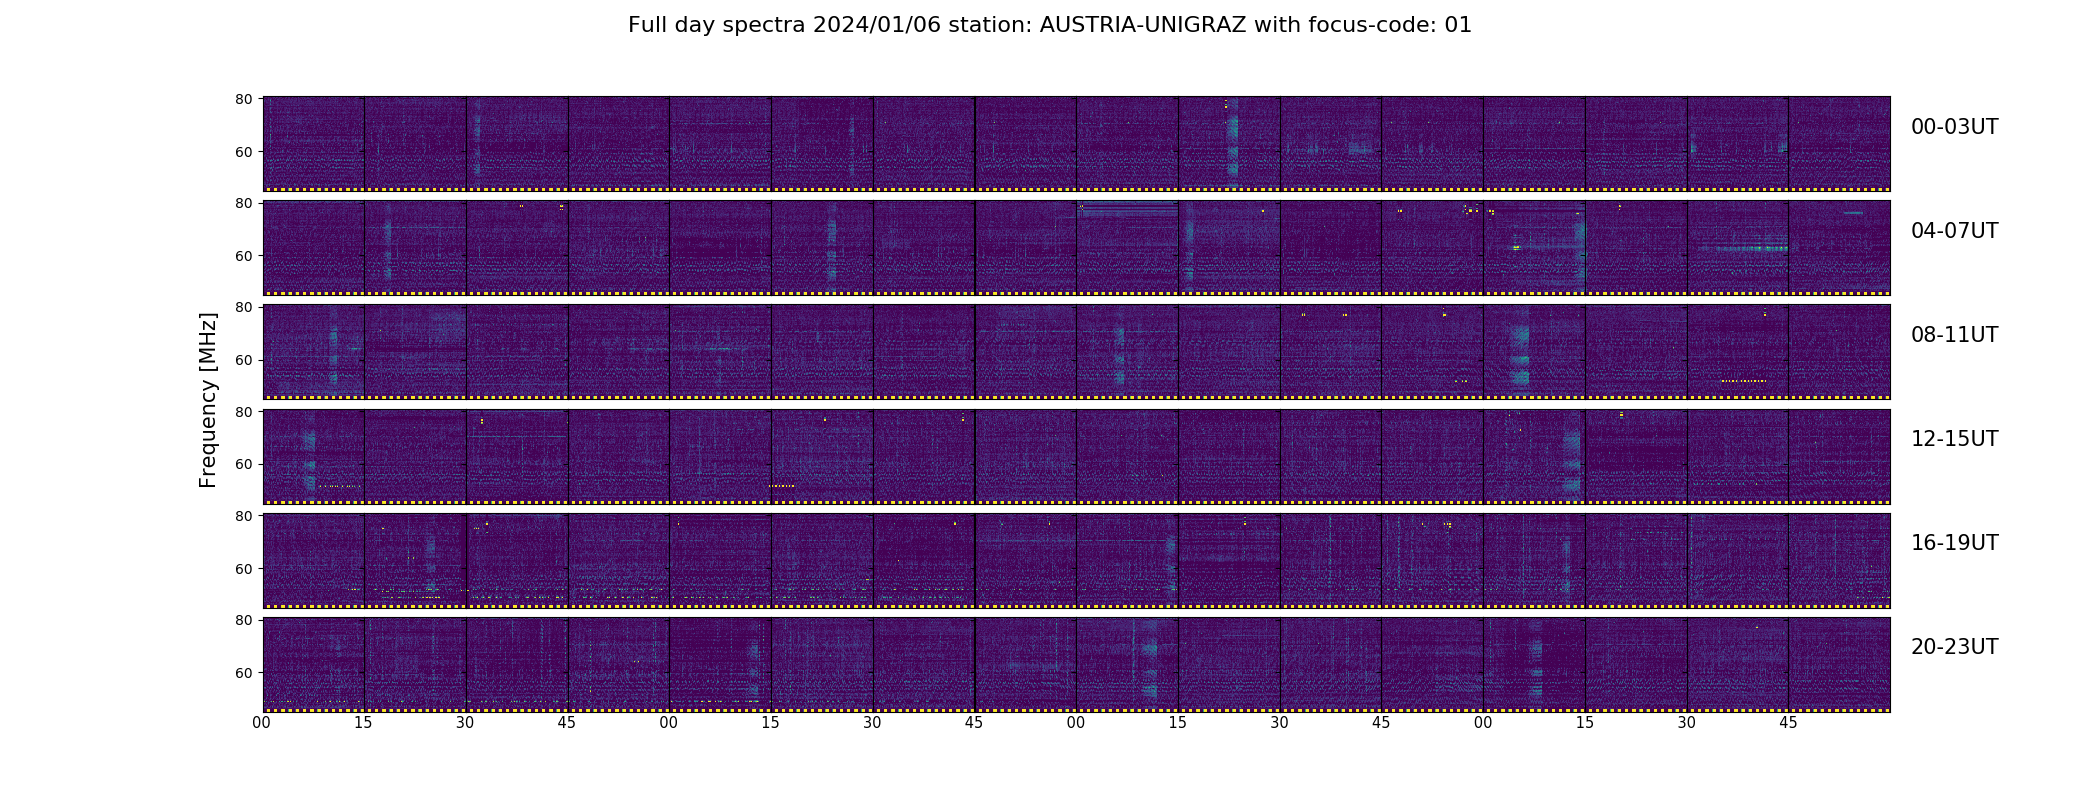Click the 60 tick of the 08-11UT row
This screenshot has width=2100, height=800.
tap(243, 360)
